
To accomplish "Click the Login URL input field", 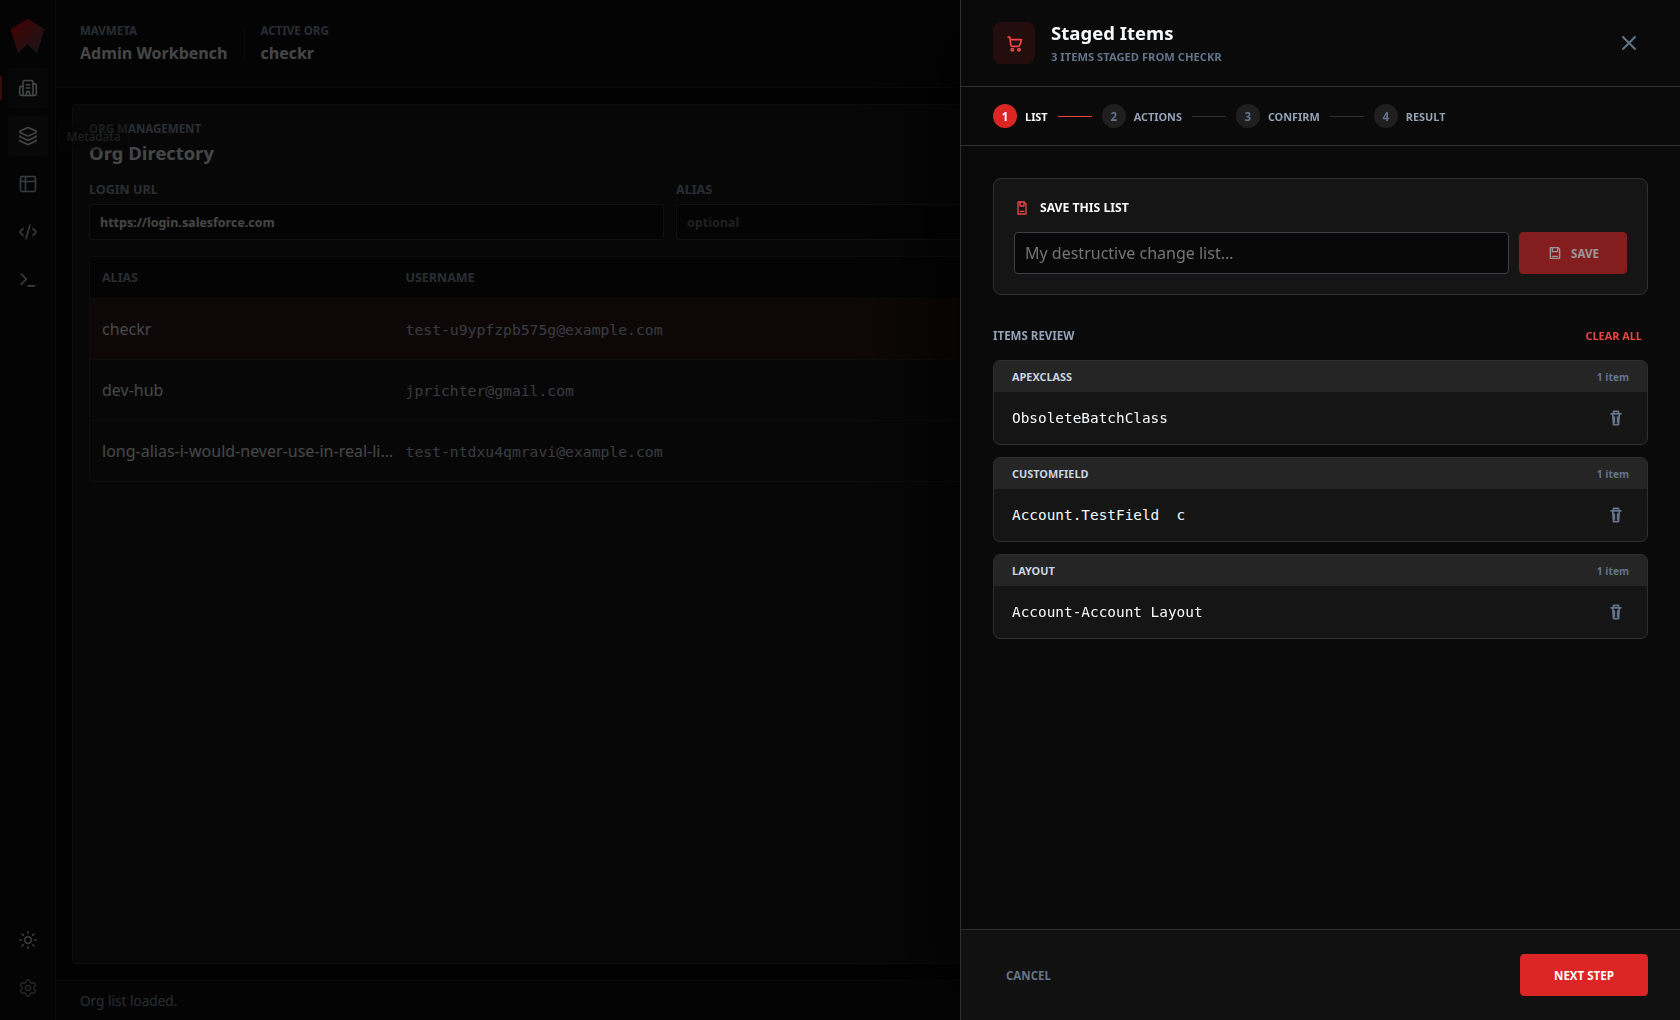I will pyautogui.click(x=376, y=222).
